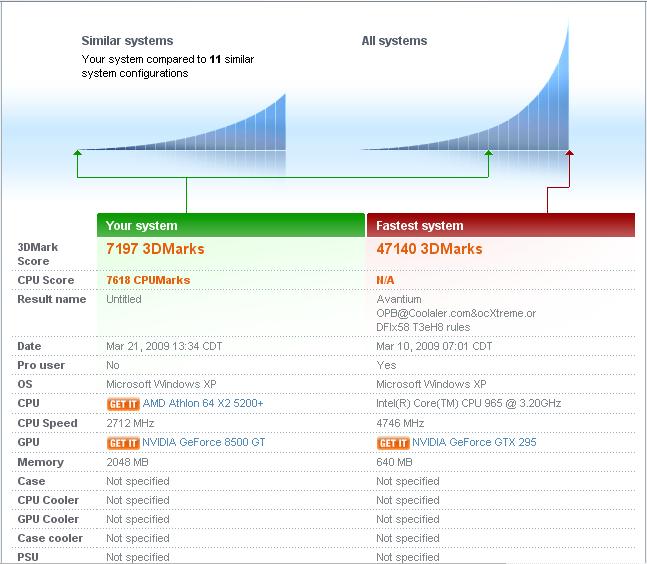
Task: Open the NVIDIA GeForce 8500 GT link
Action: [204, 442]
